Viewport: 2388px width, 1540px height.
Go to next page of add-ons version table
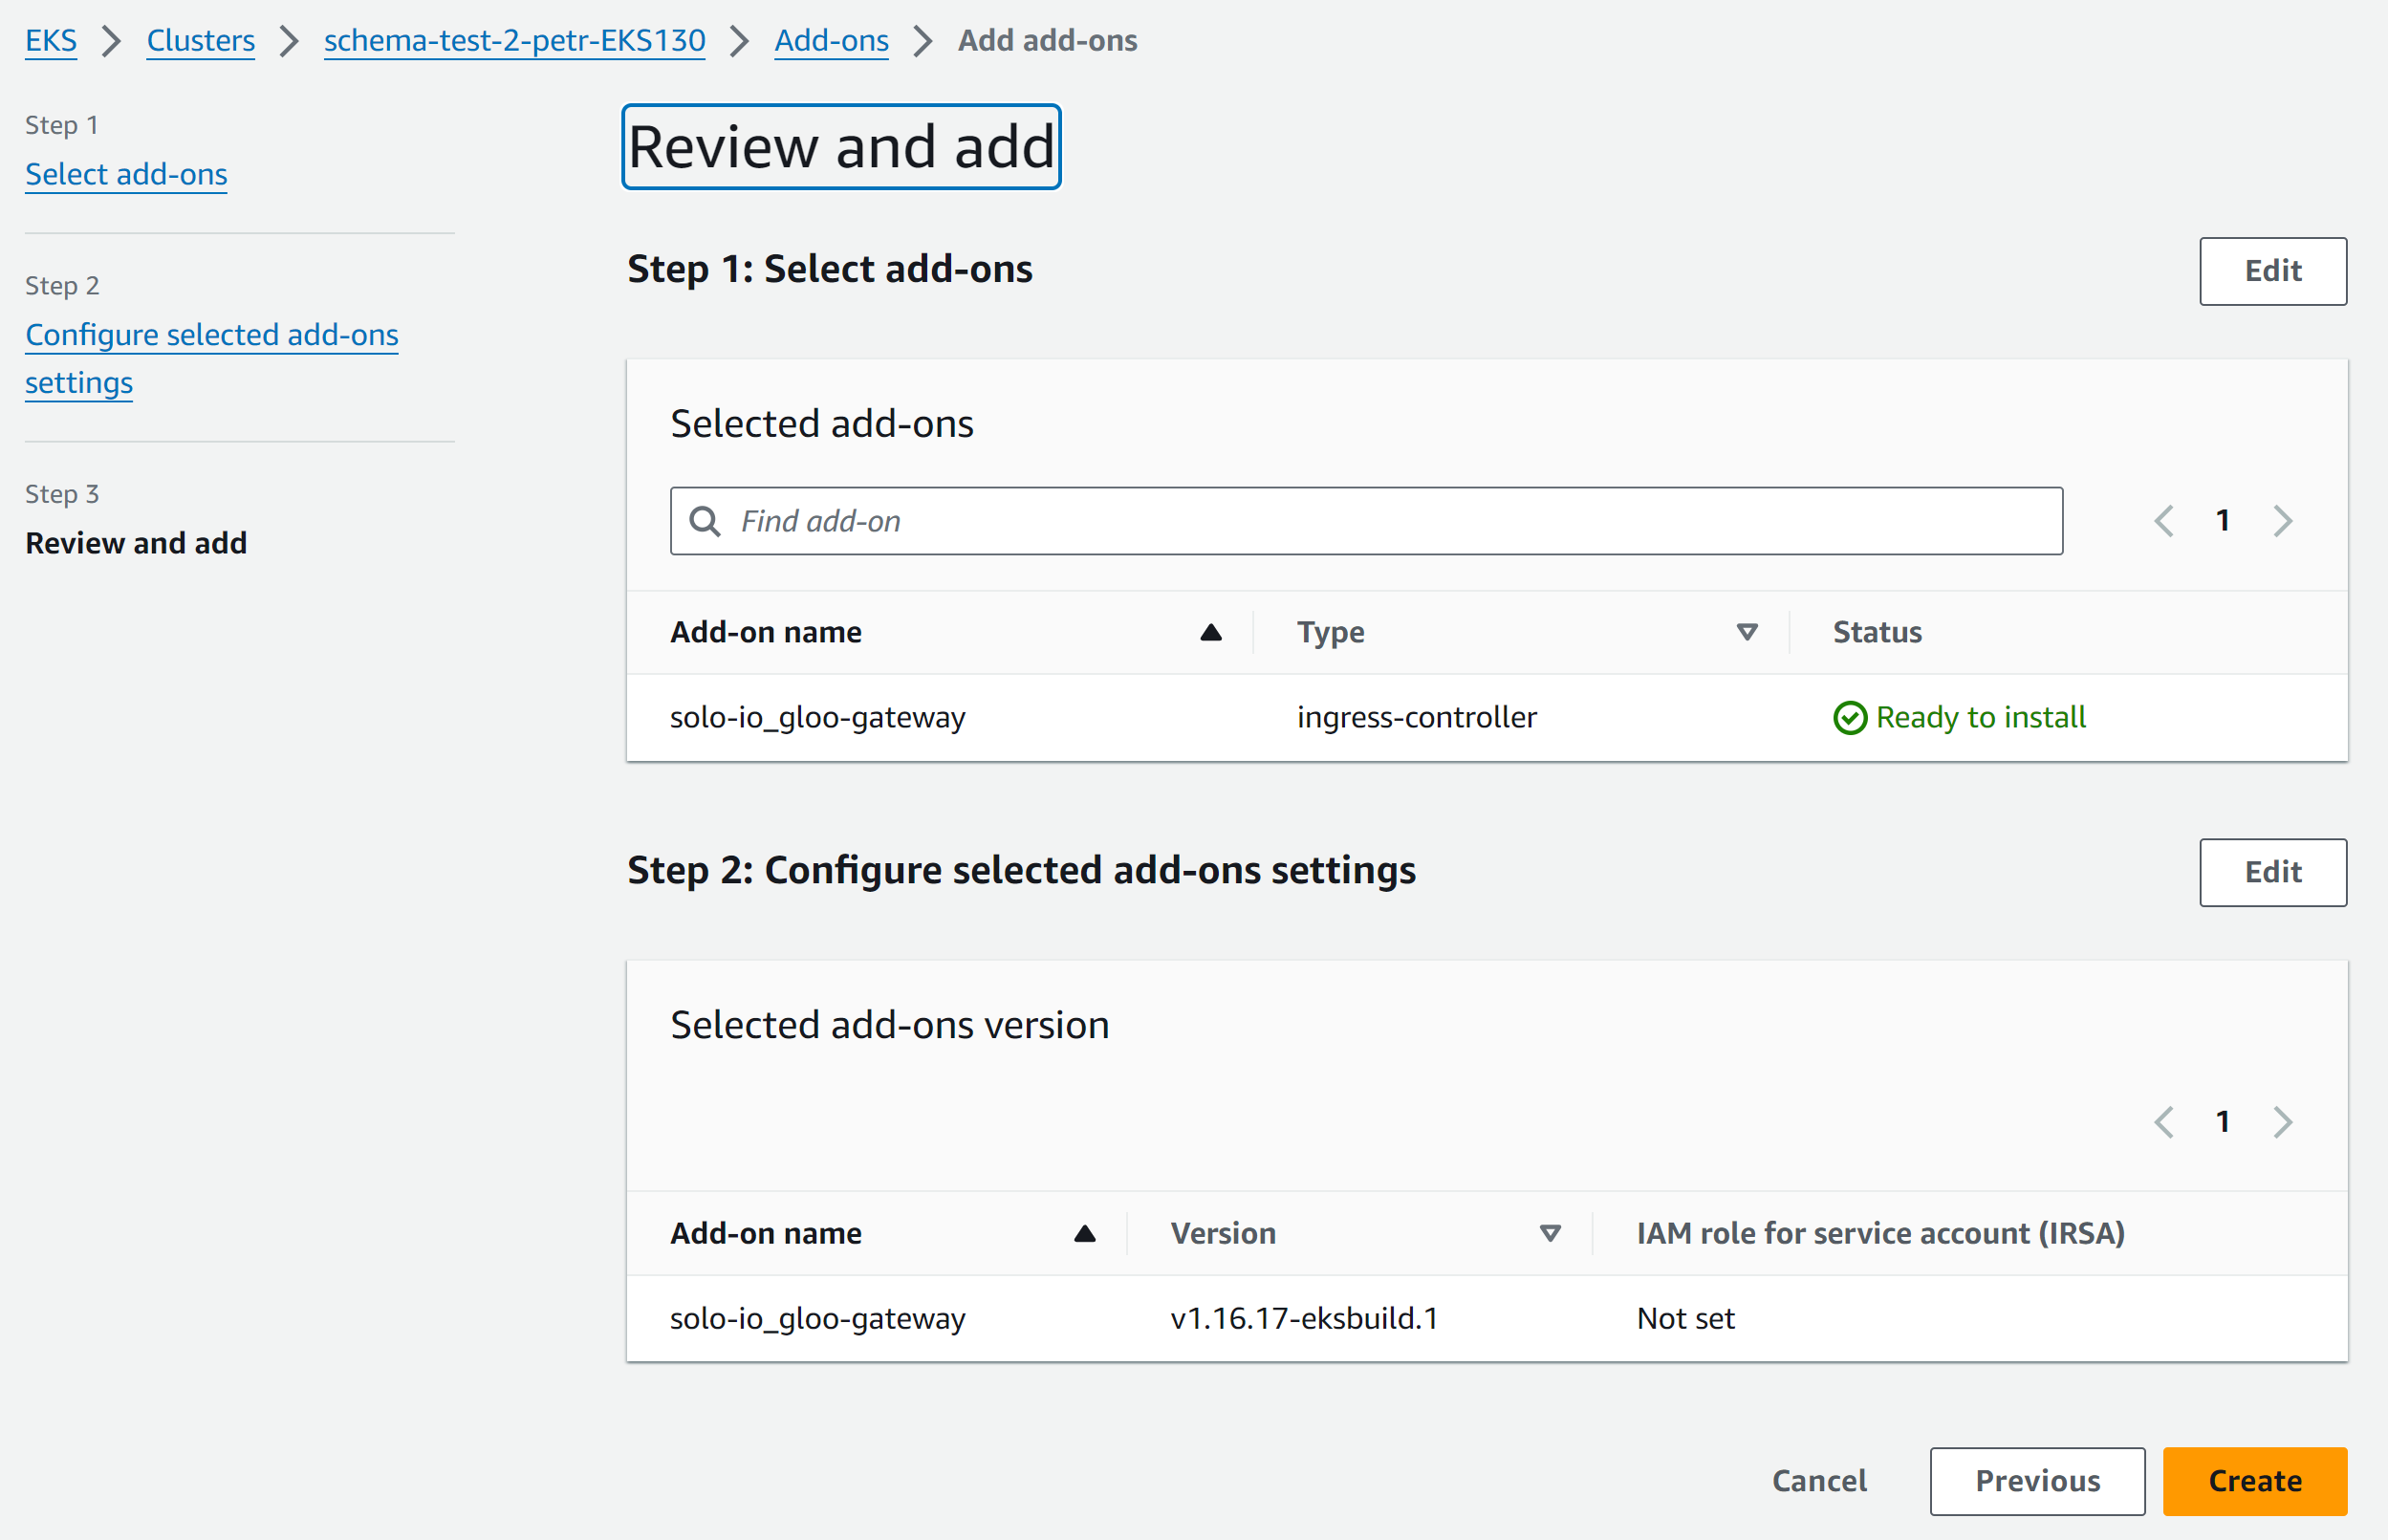tap(2282, 1122)
